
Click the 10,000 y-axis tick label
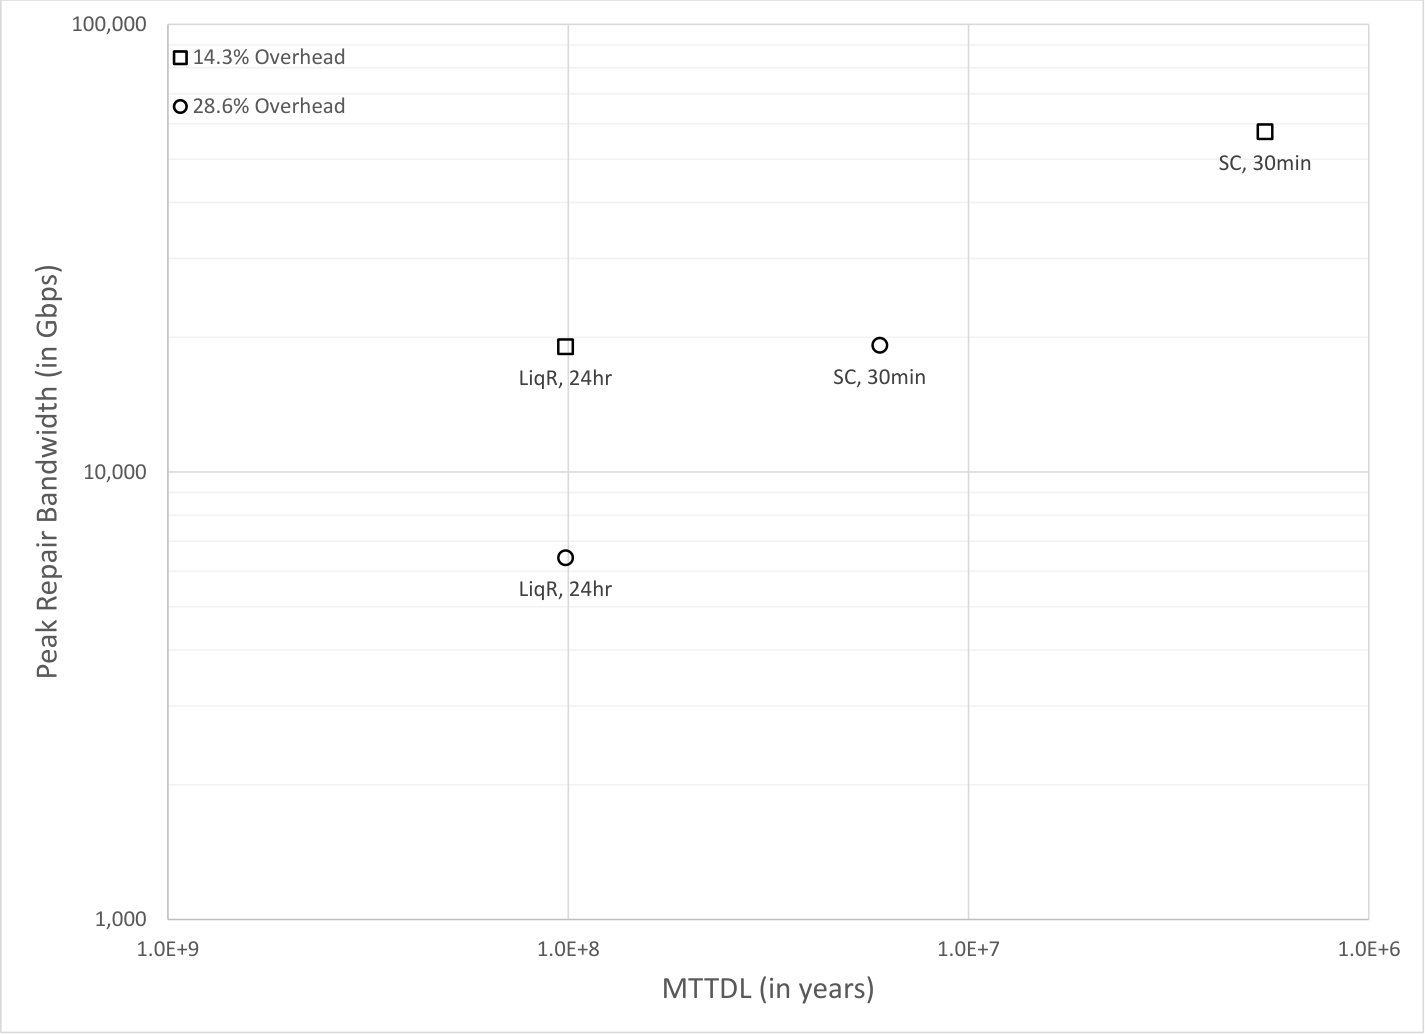coord(115,471)
